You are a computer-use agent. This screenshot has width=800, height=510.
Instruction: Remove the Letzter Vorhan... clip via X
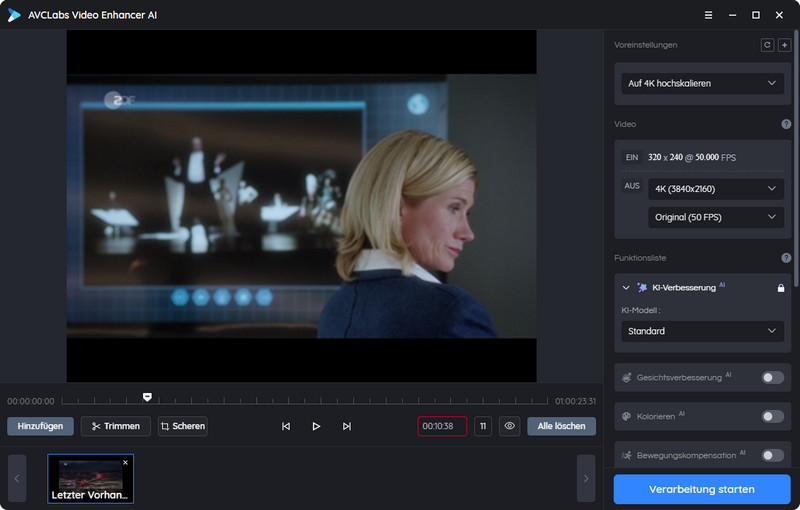pyautogui.click(x=126, y=463)
